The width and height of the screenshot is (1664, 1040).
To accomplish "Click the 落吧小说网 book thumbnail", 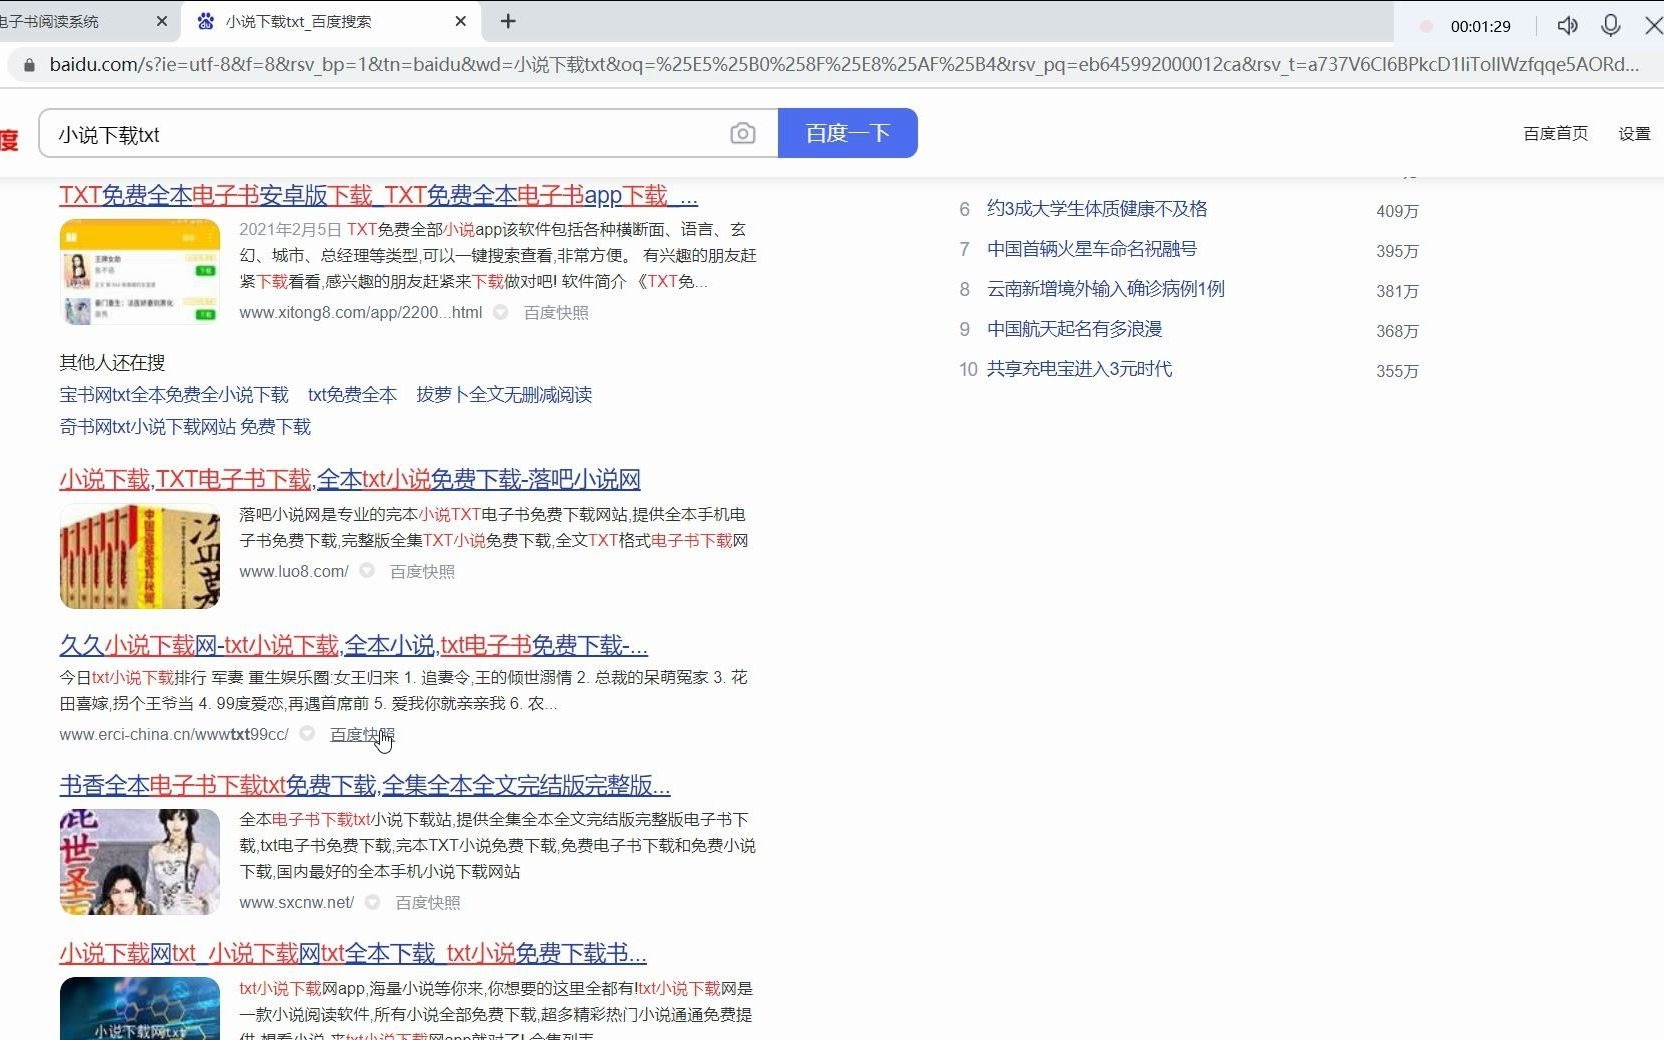I will [140, 557].
